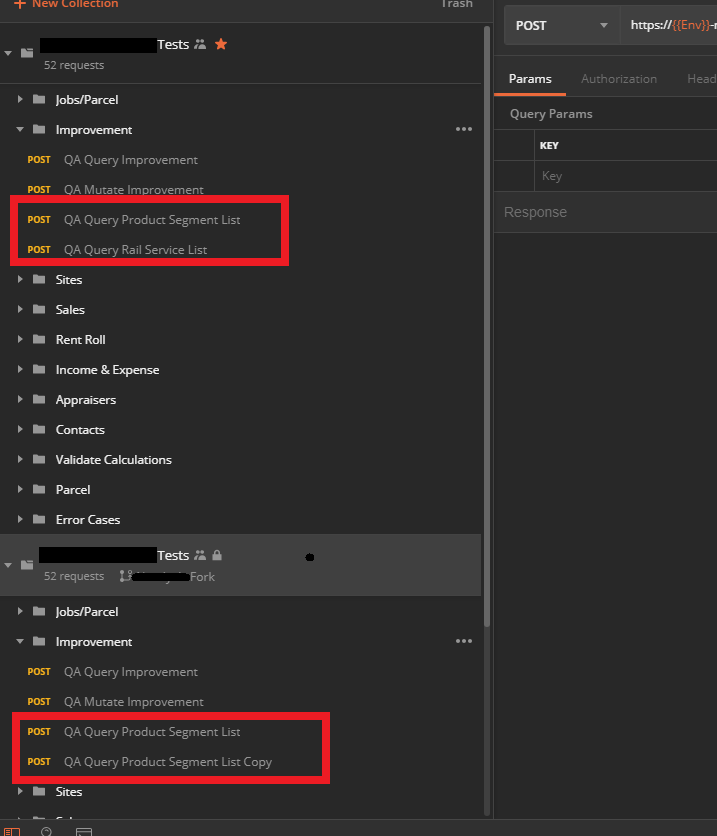Click the console icon at the screen bottom
717x836 pixels.
83,831
